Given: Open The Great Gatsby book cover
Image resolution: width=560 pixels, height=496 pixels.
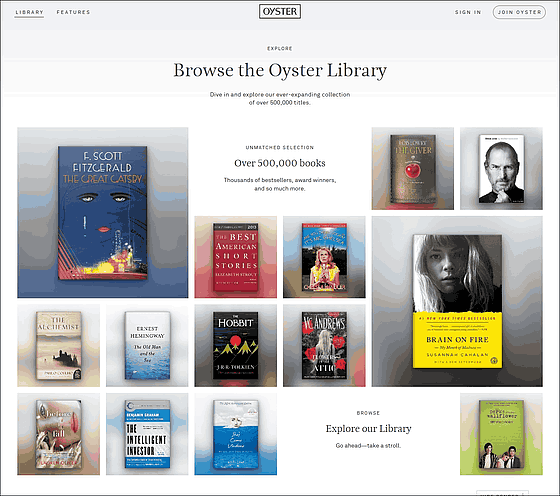Looking at the screenshot, I should 102,212.
